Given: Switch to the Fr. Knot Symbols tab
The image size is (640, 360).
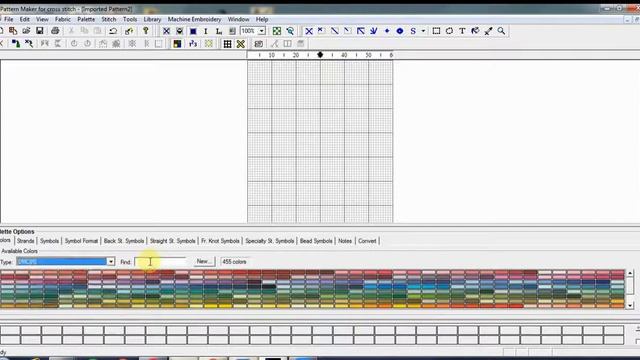Looking at the screenshot, I should tap(220, 241).
